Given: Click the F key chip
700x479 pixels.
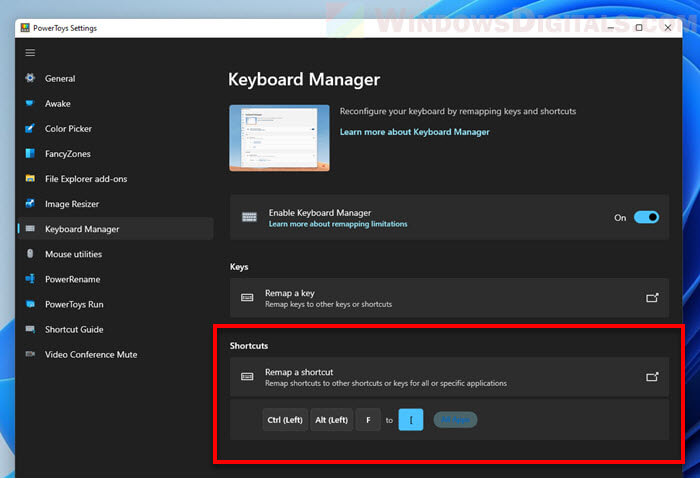Looking at the screenshot, I should point(368,420).
